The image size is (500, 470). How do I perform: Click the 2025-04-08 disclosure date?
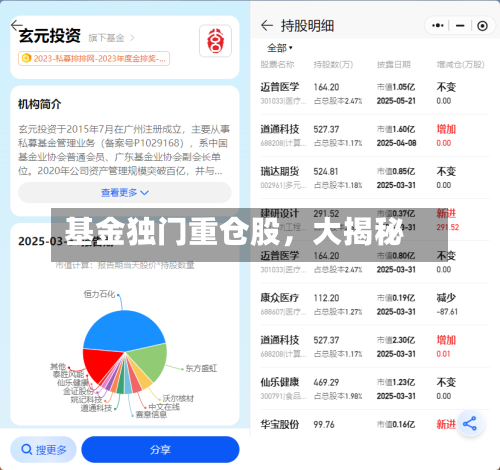coord(396,143)
